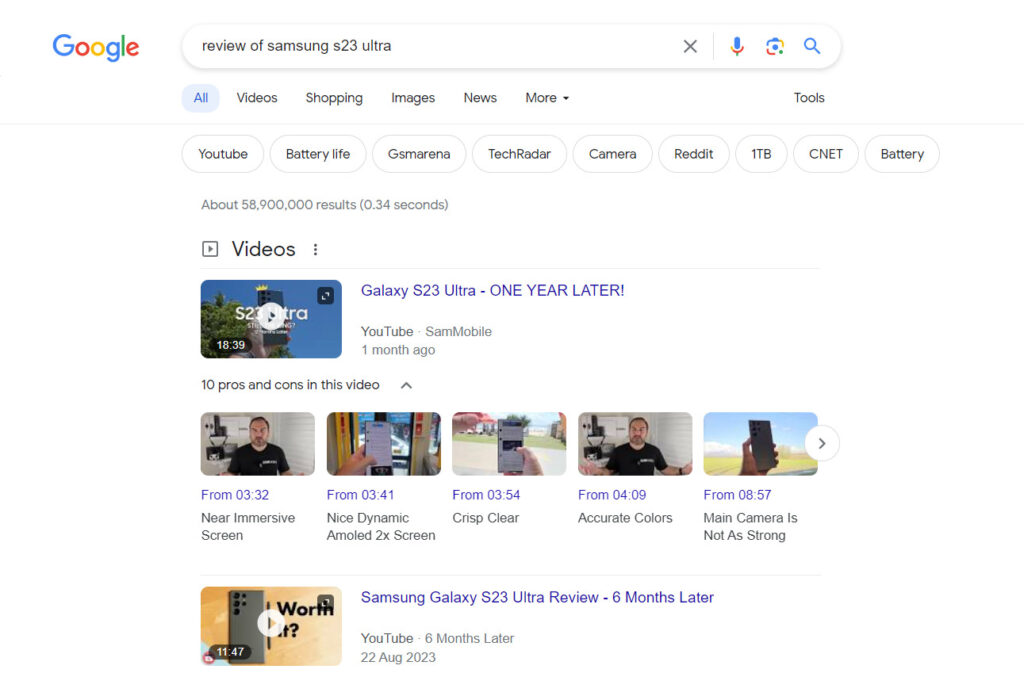Collapse the pros and cons section
The image size is (1024, 677).
pos(406,384)
